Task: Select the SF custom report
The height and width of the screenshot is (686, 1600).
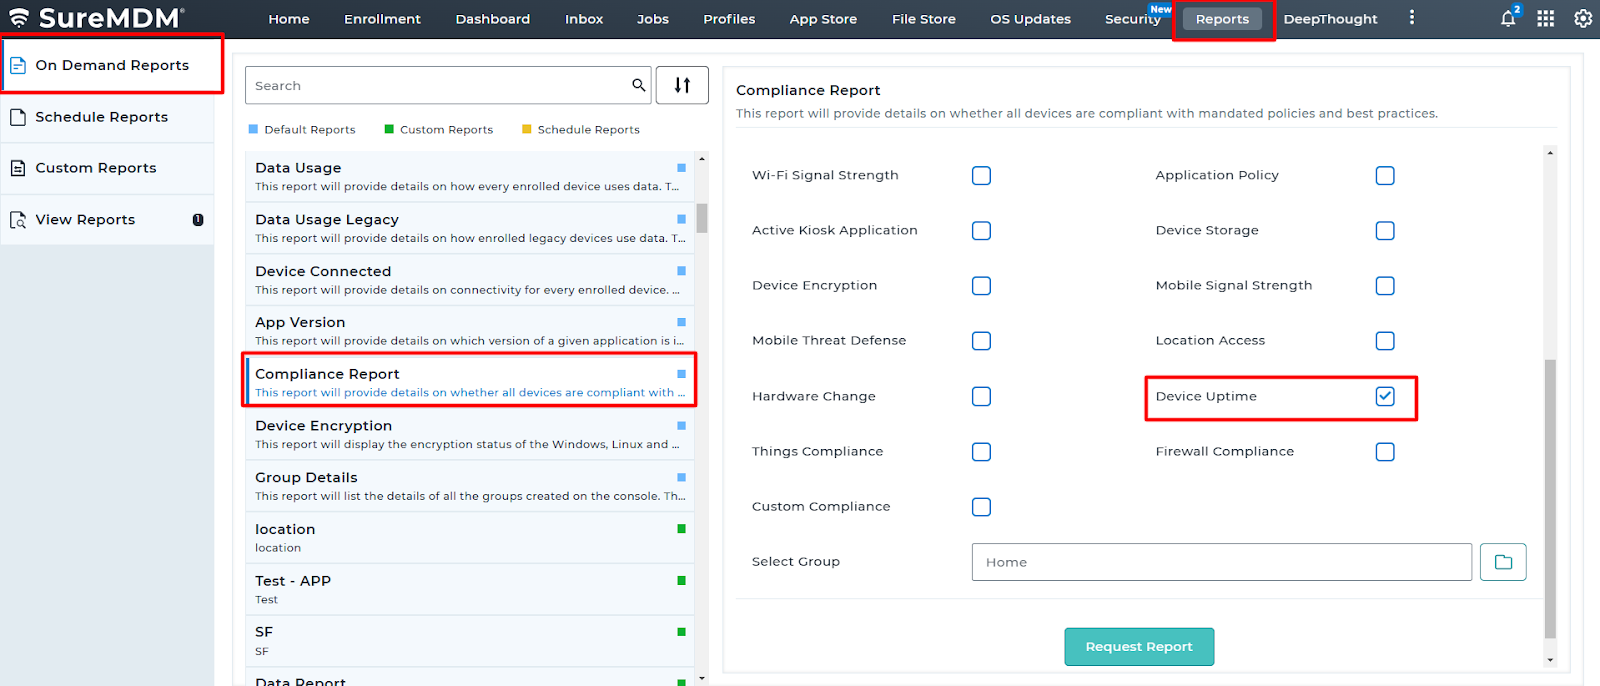Action: [470, 641]
